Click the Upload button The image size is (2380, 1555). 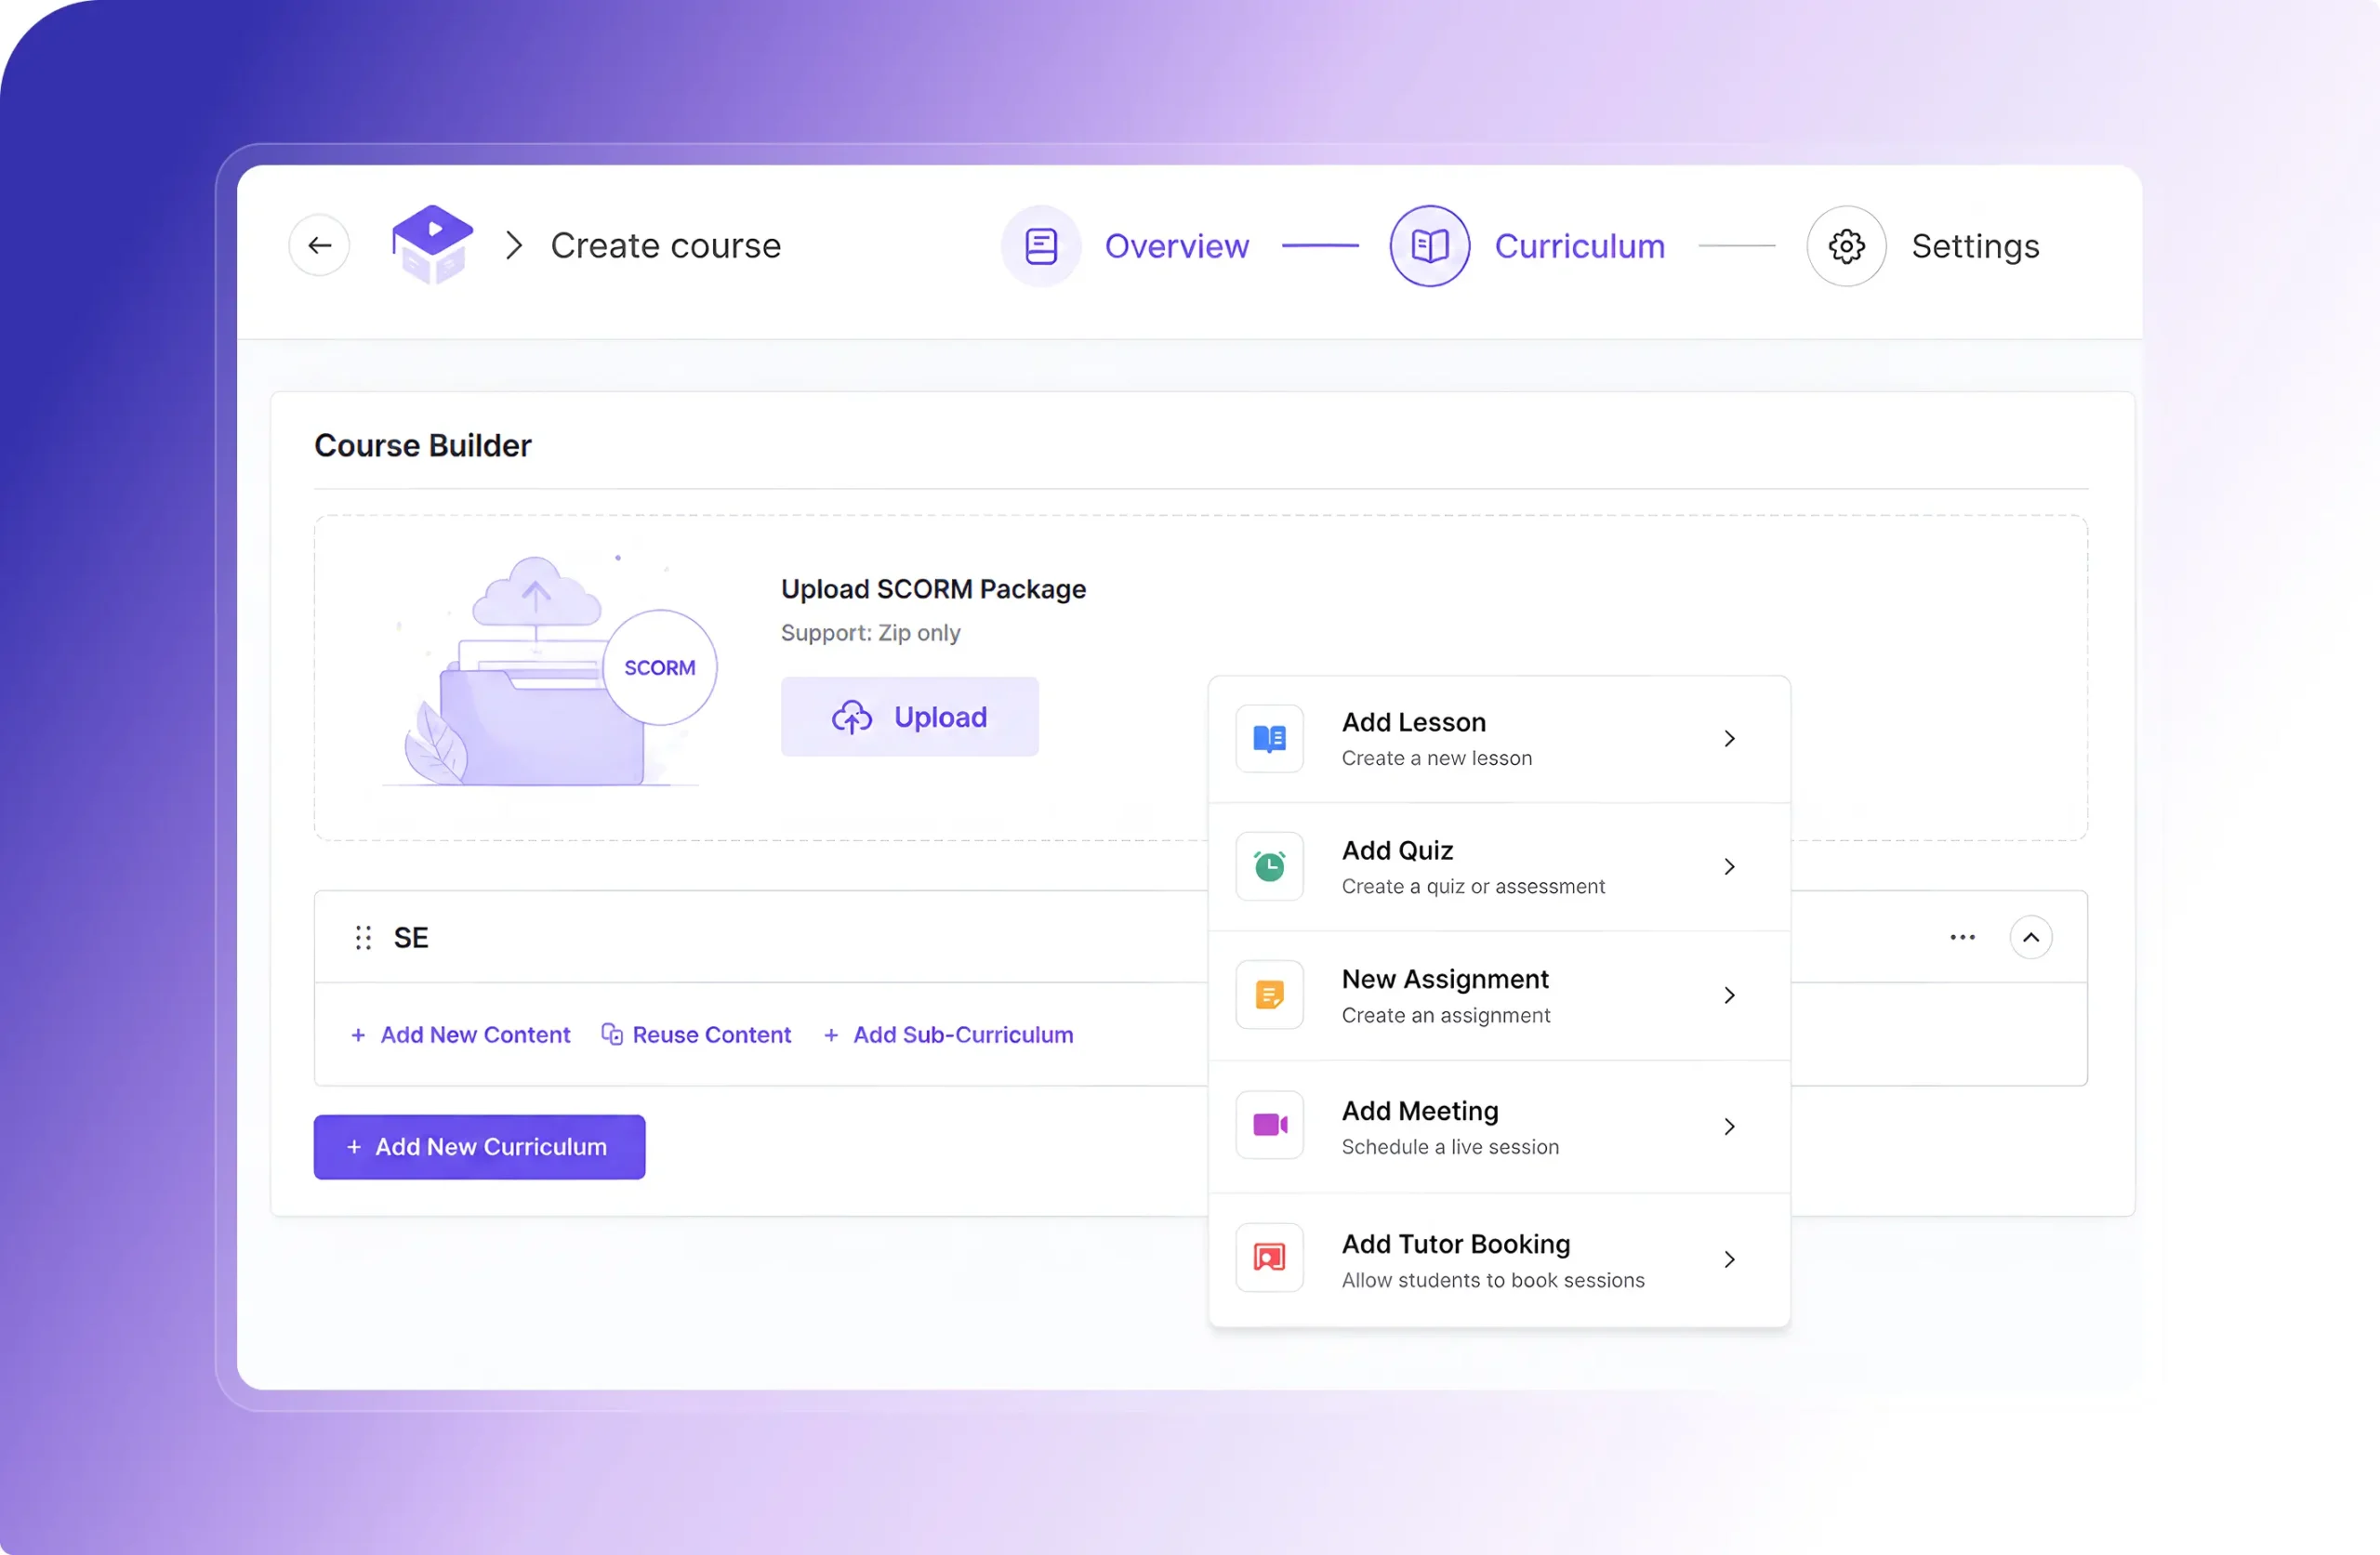click(x=909, y=717)
